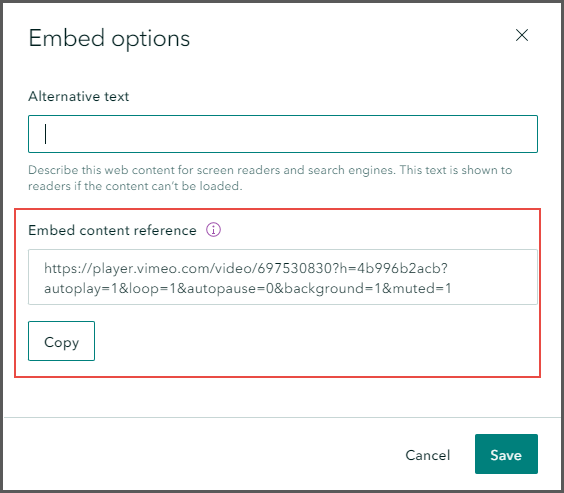Place cursor in the empty alt text box
The image size is (564, 493).
(x=283, y=134)
